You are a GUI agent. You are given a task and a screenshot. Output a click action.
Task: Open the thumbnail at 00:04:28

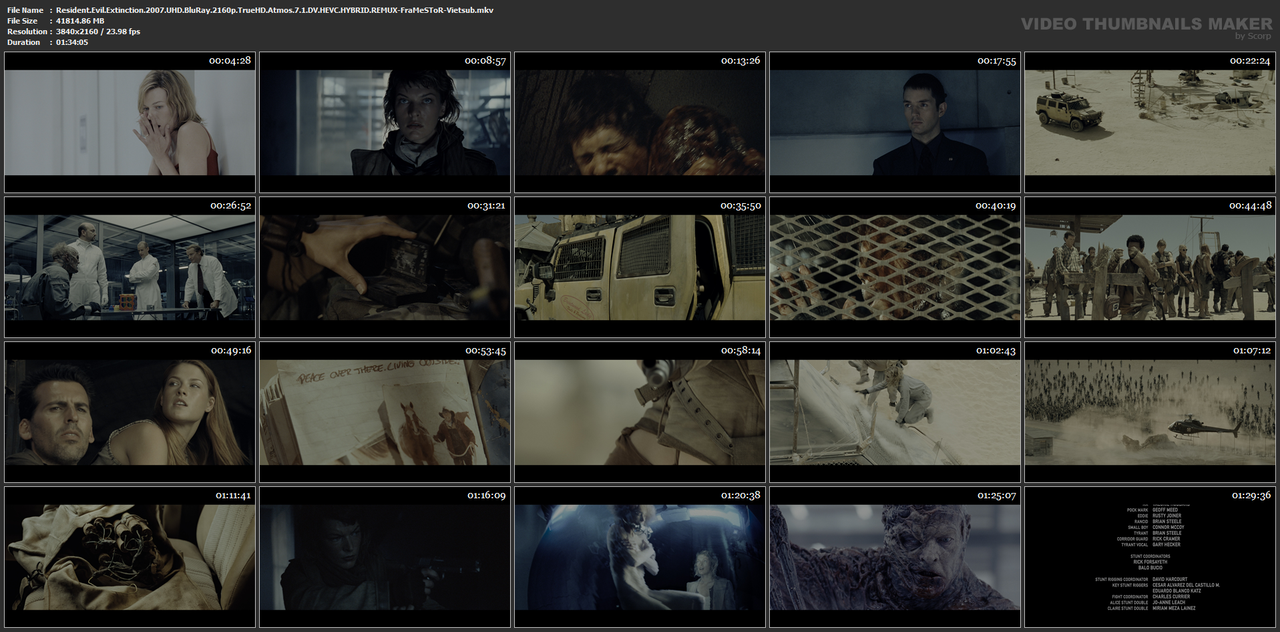coord(130,122)
